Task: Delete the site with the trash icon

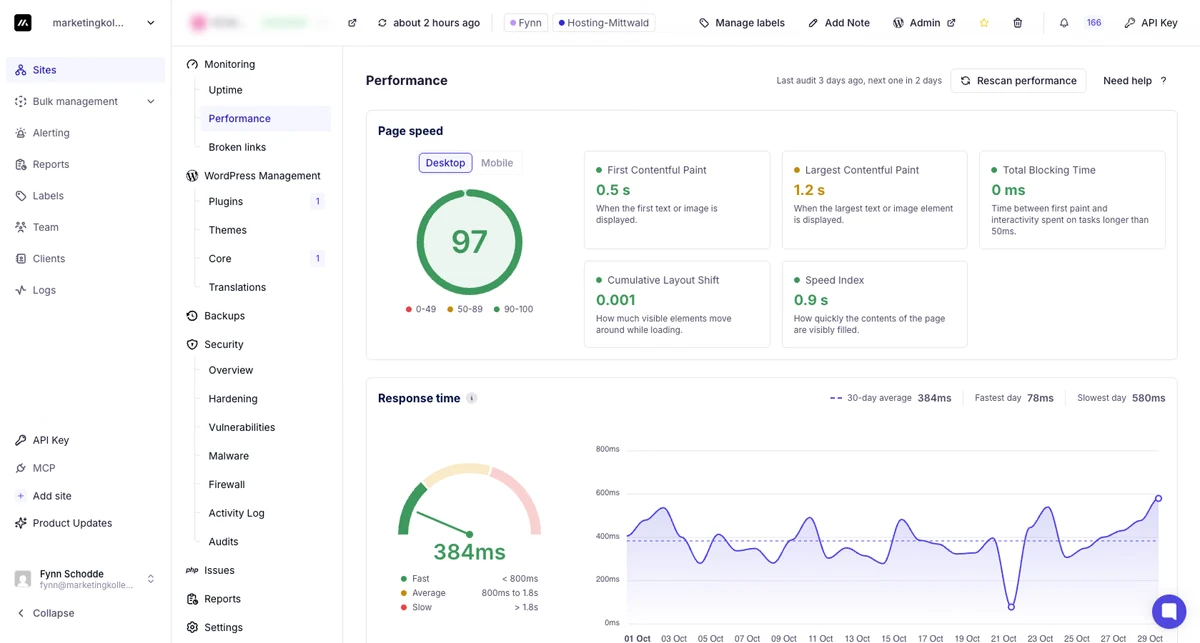Action: pyautogui.click(x=1017, y=23)
